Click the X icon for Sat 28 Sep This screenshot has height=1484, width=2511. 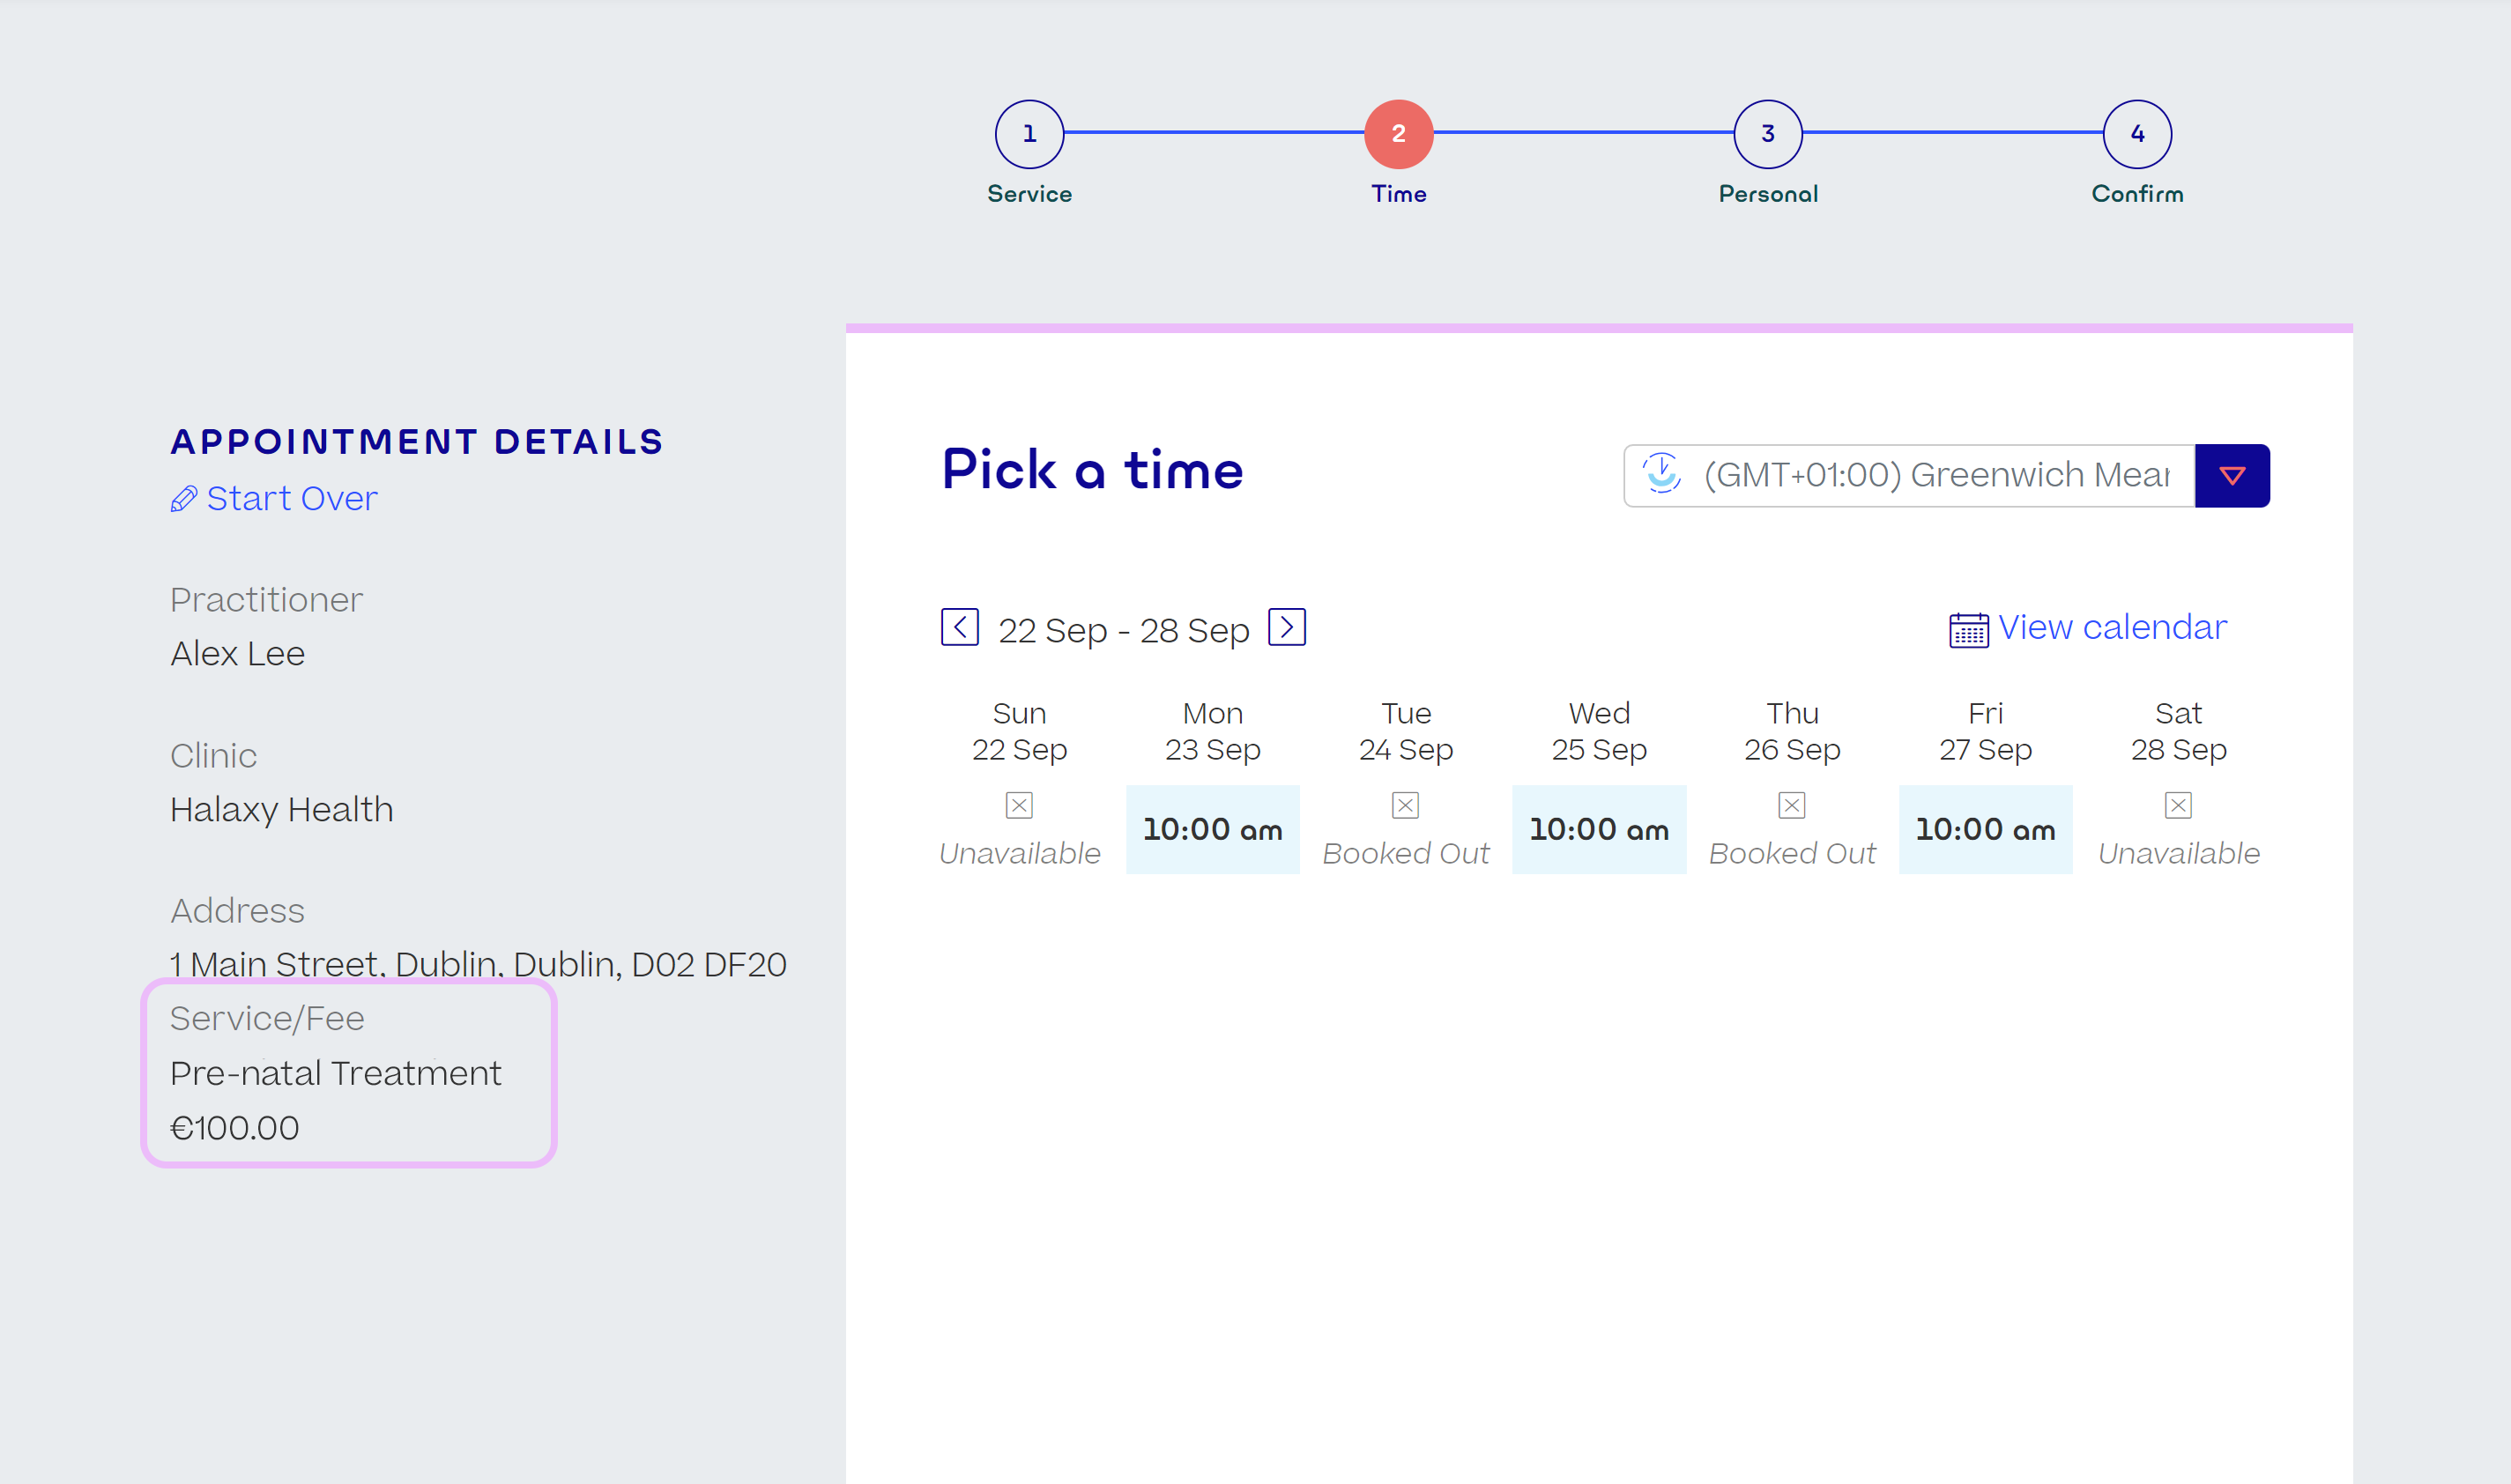coord(2178,805)
